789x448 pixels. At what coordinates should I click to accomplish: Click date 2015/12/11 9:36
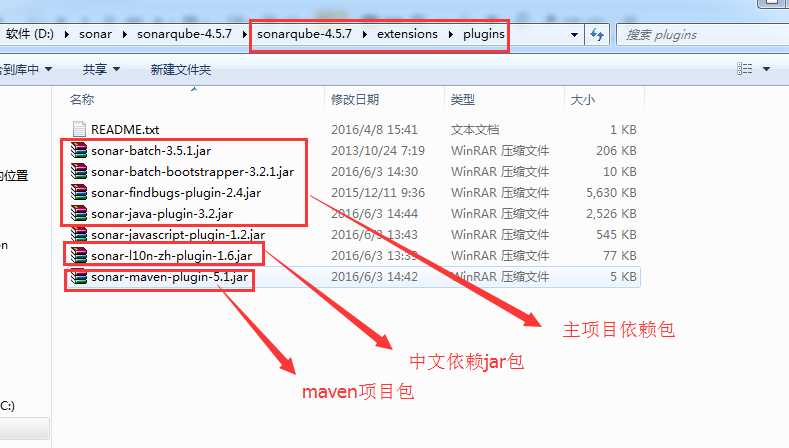(378, 193)
